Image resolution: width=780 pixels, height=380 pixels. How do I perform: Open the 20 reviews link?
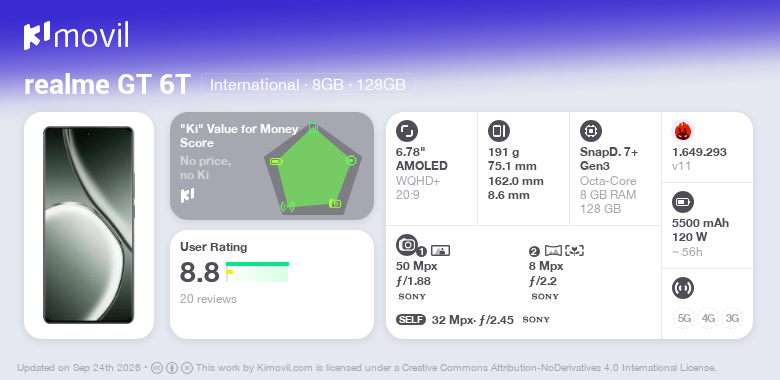click(208, 299)
